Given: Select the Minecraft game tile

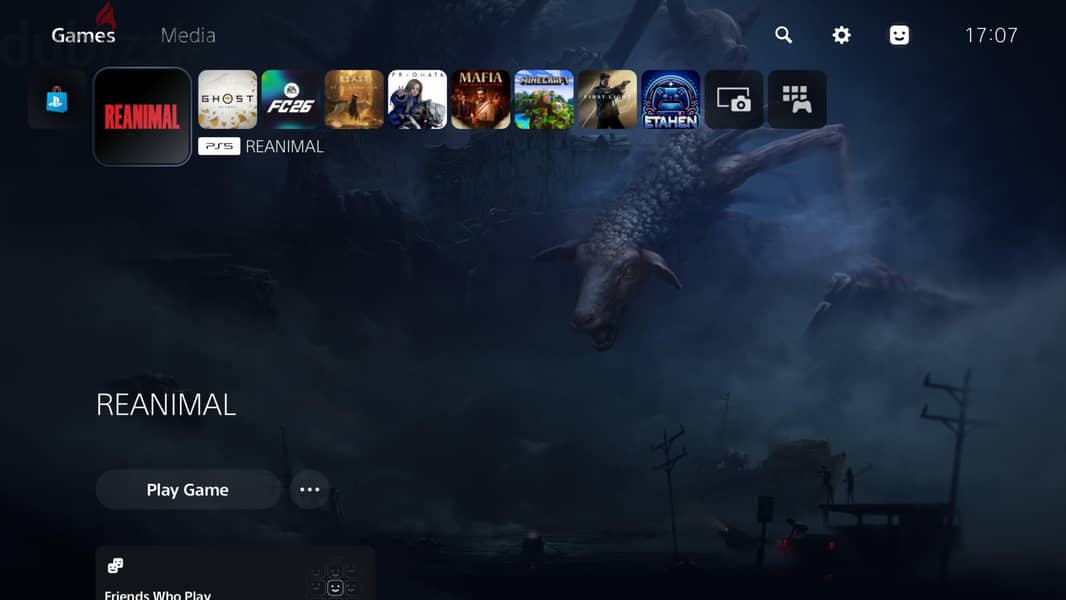Looking at the screenshot, I should point(544,99).
